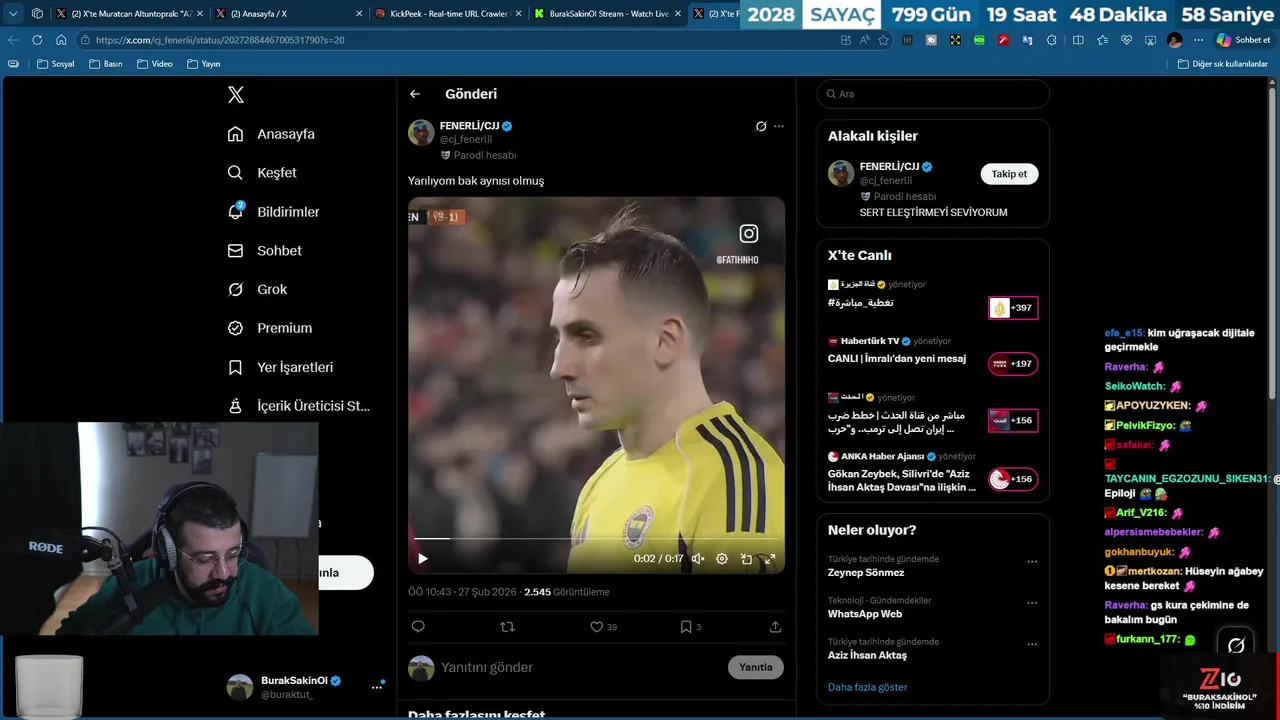The height and width of the screenshot is (720, 1280).
Task: Open BurakSakinOl account menu dots
Action: tap(377, 686)
